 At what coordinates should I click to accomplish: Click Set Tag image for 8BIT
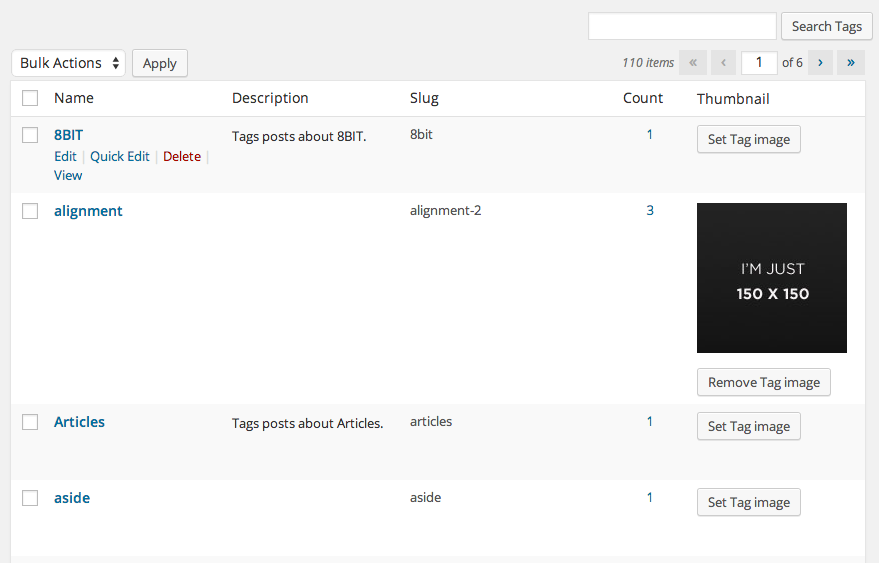(749, 139)
